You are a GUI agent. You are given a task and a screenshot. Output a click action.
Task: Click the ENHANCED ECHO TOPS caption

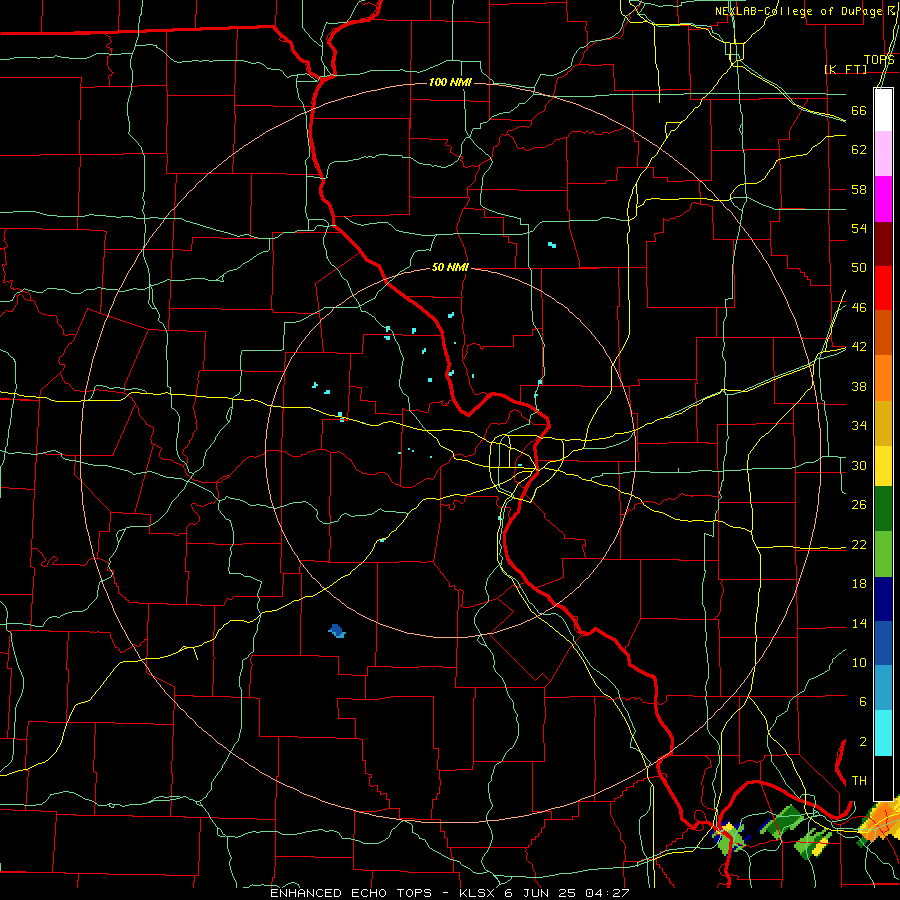tap(351, 893)
